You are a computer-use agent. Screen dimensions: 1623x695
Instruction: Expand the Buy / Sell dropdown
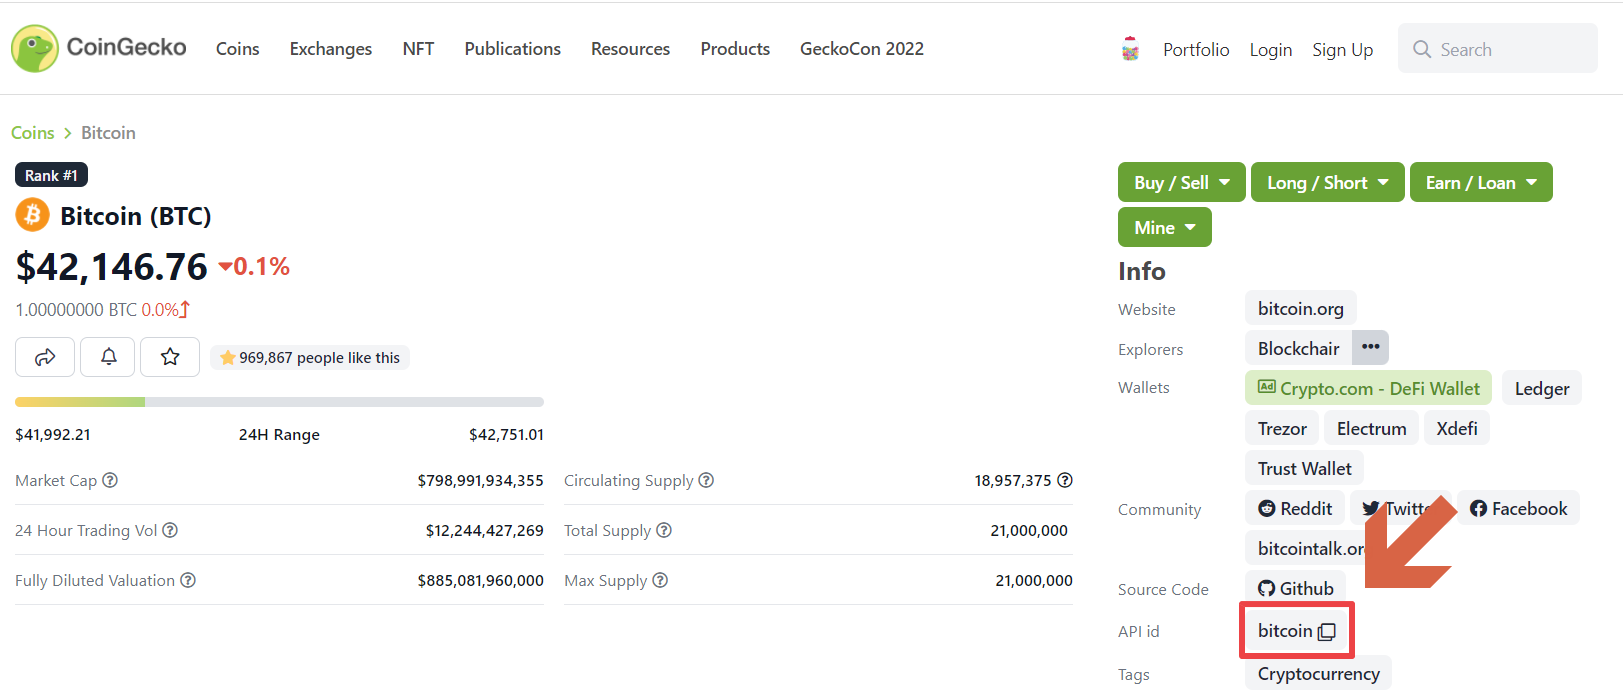(1181, 182)
